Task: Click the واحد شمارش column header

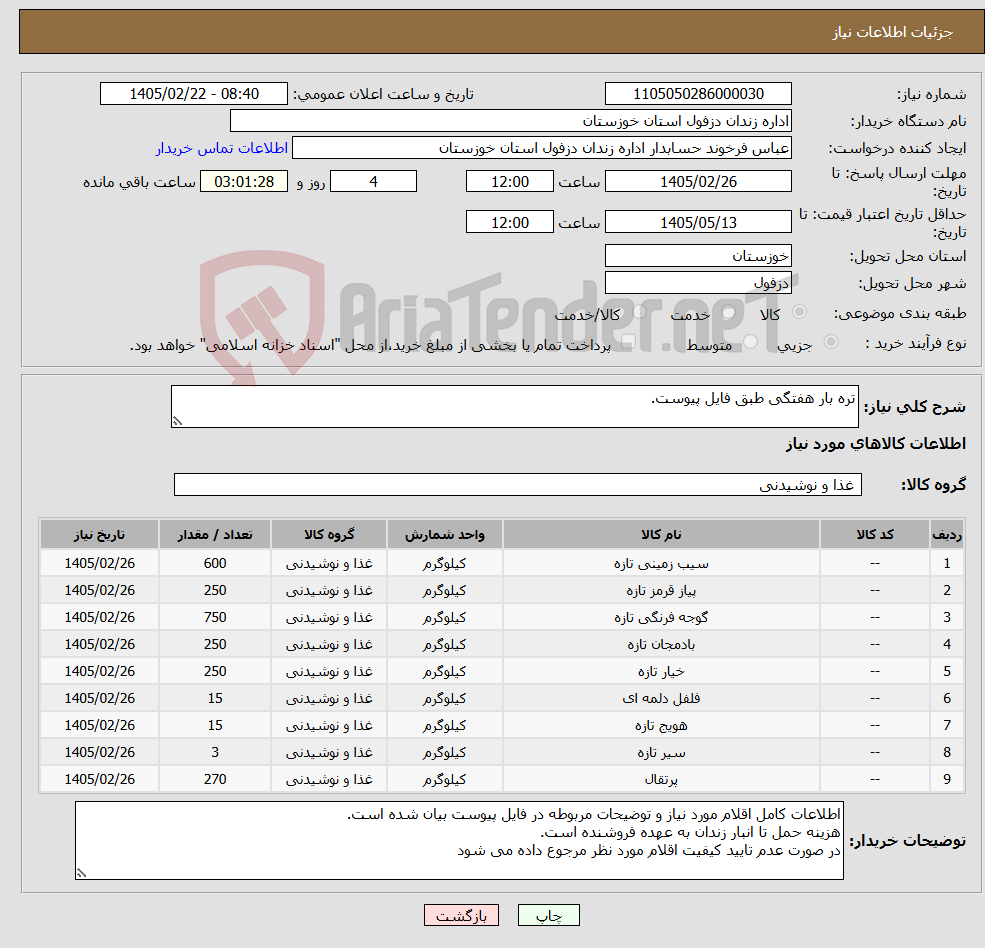Action: 444,534
